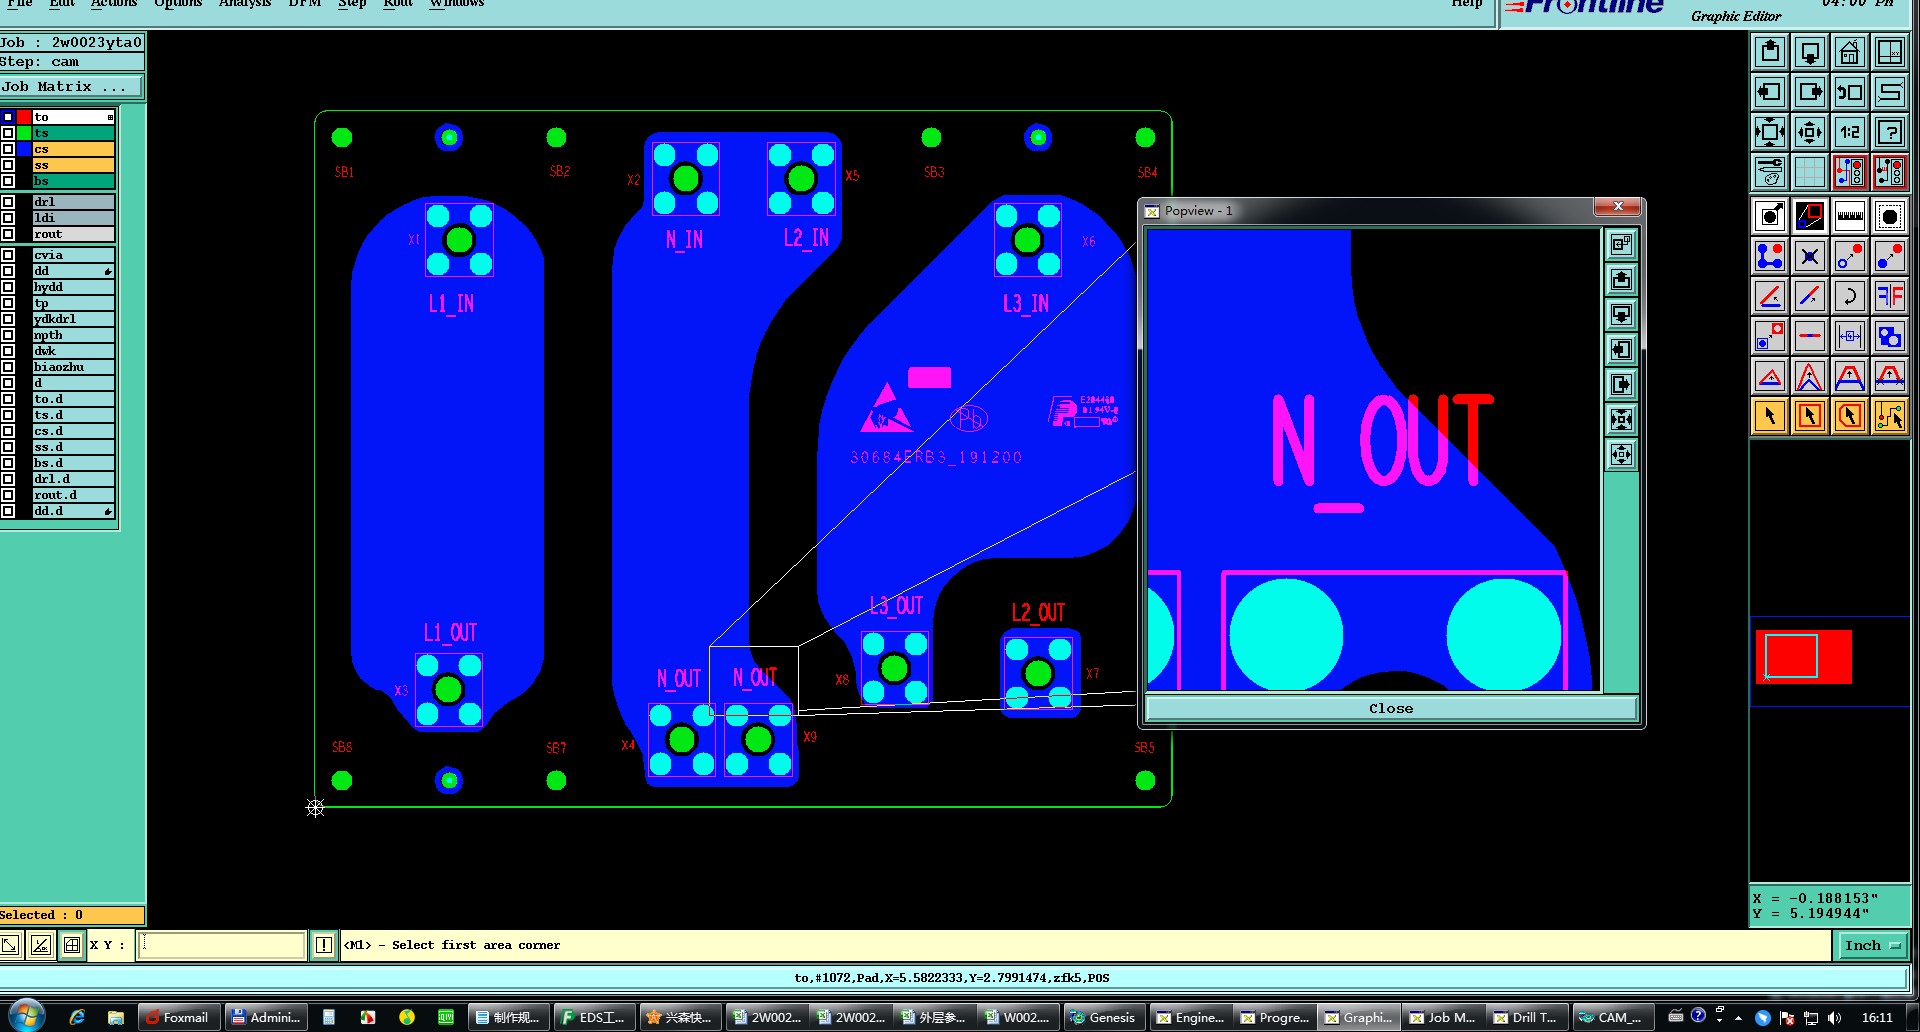This screenshot has width=1920, height=1032.
Task: Switch to Drill T... taskbar window
Action: 1526,1017
